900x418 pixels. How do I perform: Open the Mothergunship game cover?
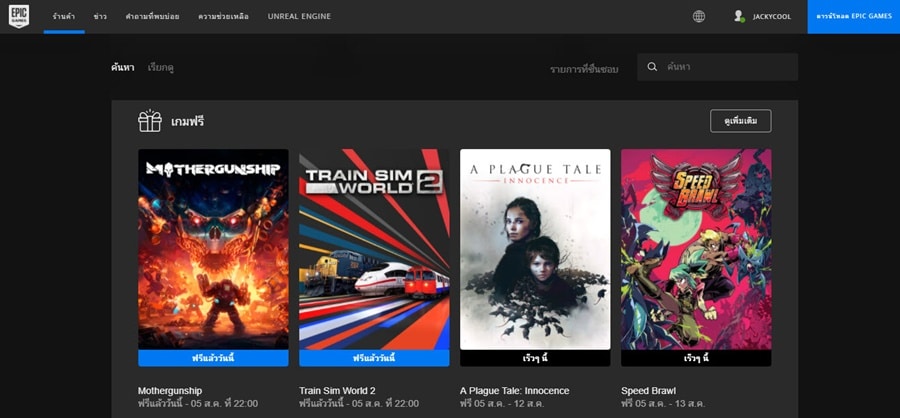213,250
